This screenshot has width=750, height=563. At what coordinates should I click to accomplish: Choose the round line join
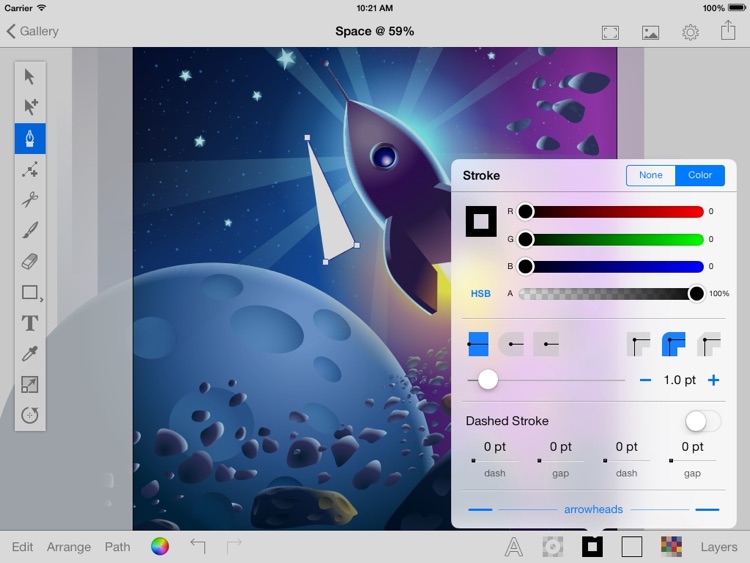click(673, 344)
